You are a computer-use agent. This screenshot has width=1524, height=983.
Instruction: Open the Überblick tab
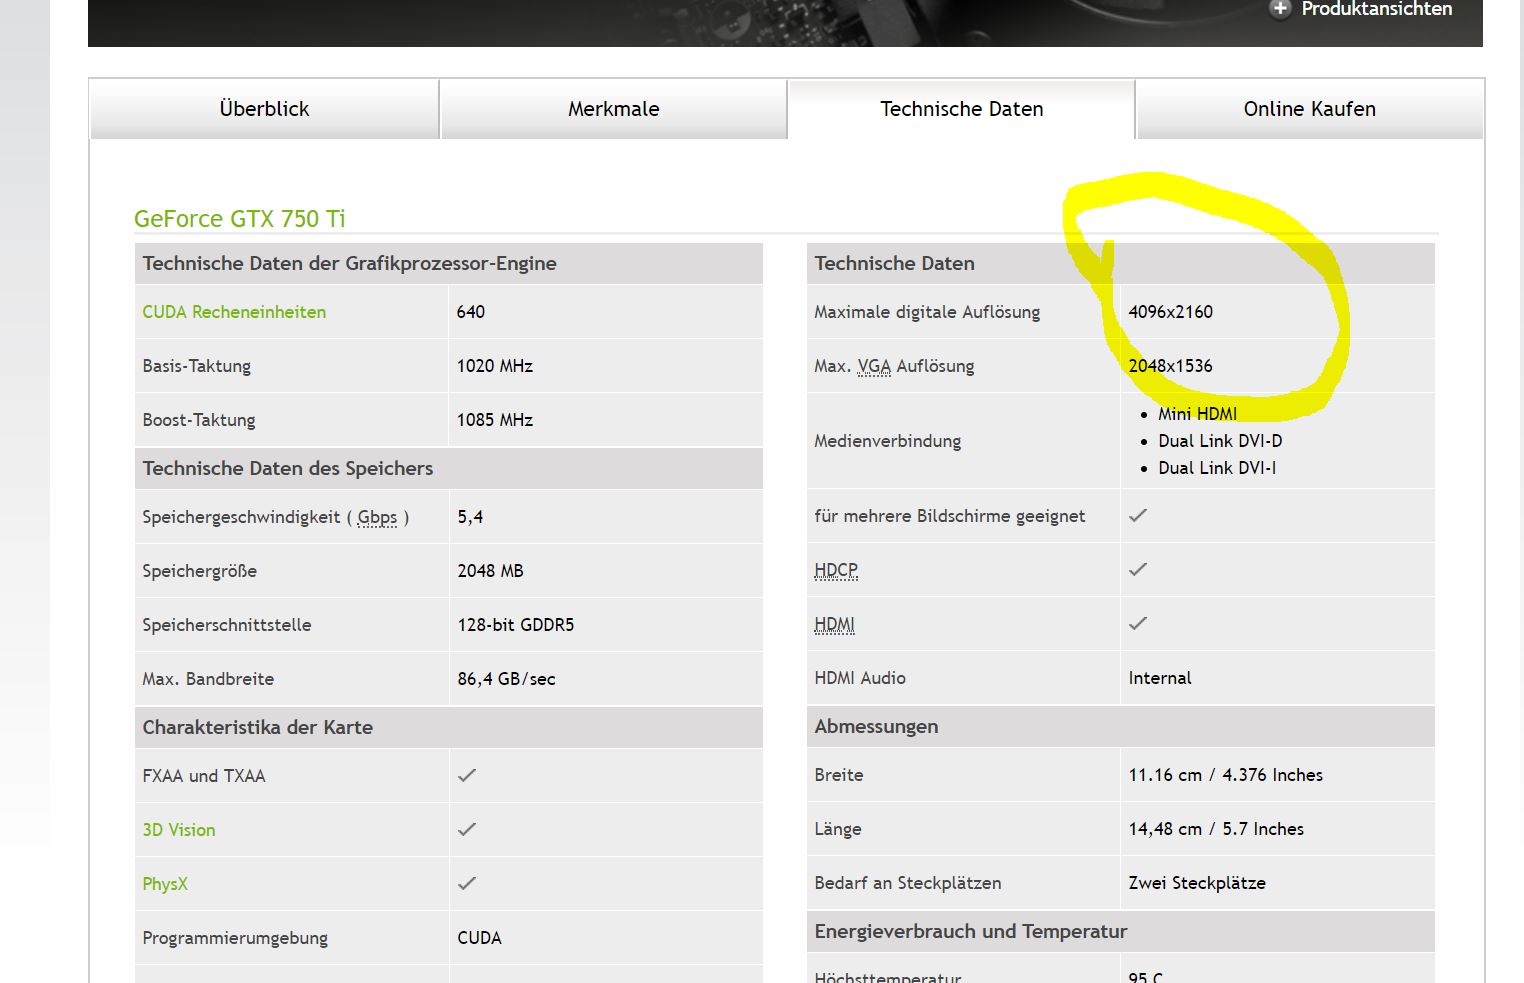pos(264,109)
